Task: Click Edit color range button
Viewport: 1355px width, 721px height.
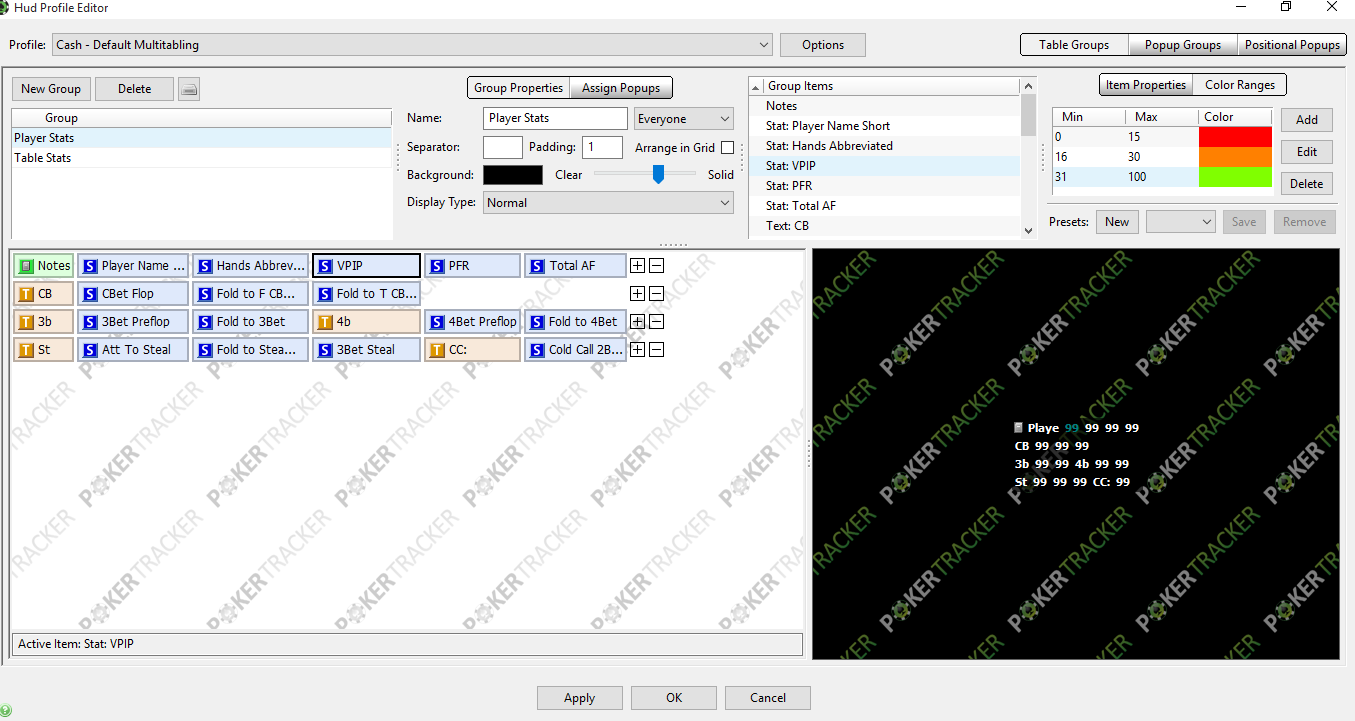Action: point(1306,152)
